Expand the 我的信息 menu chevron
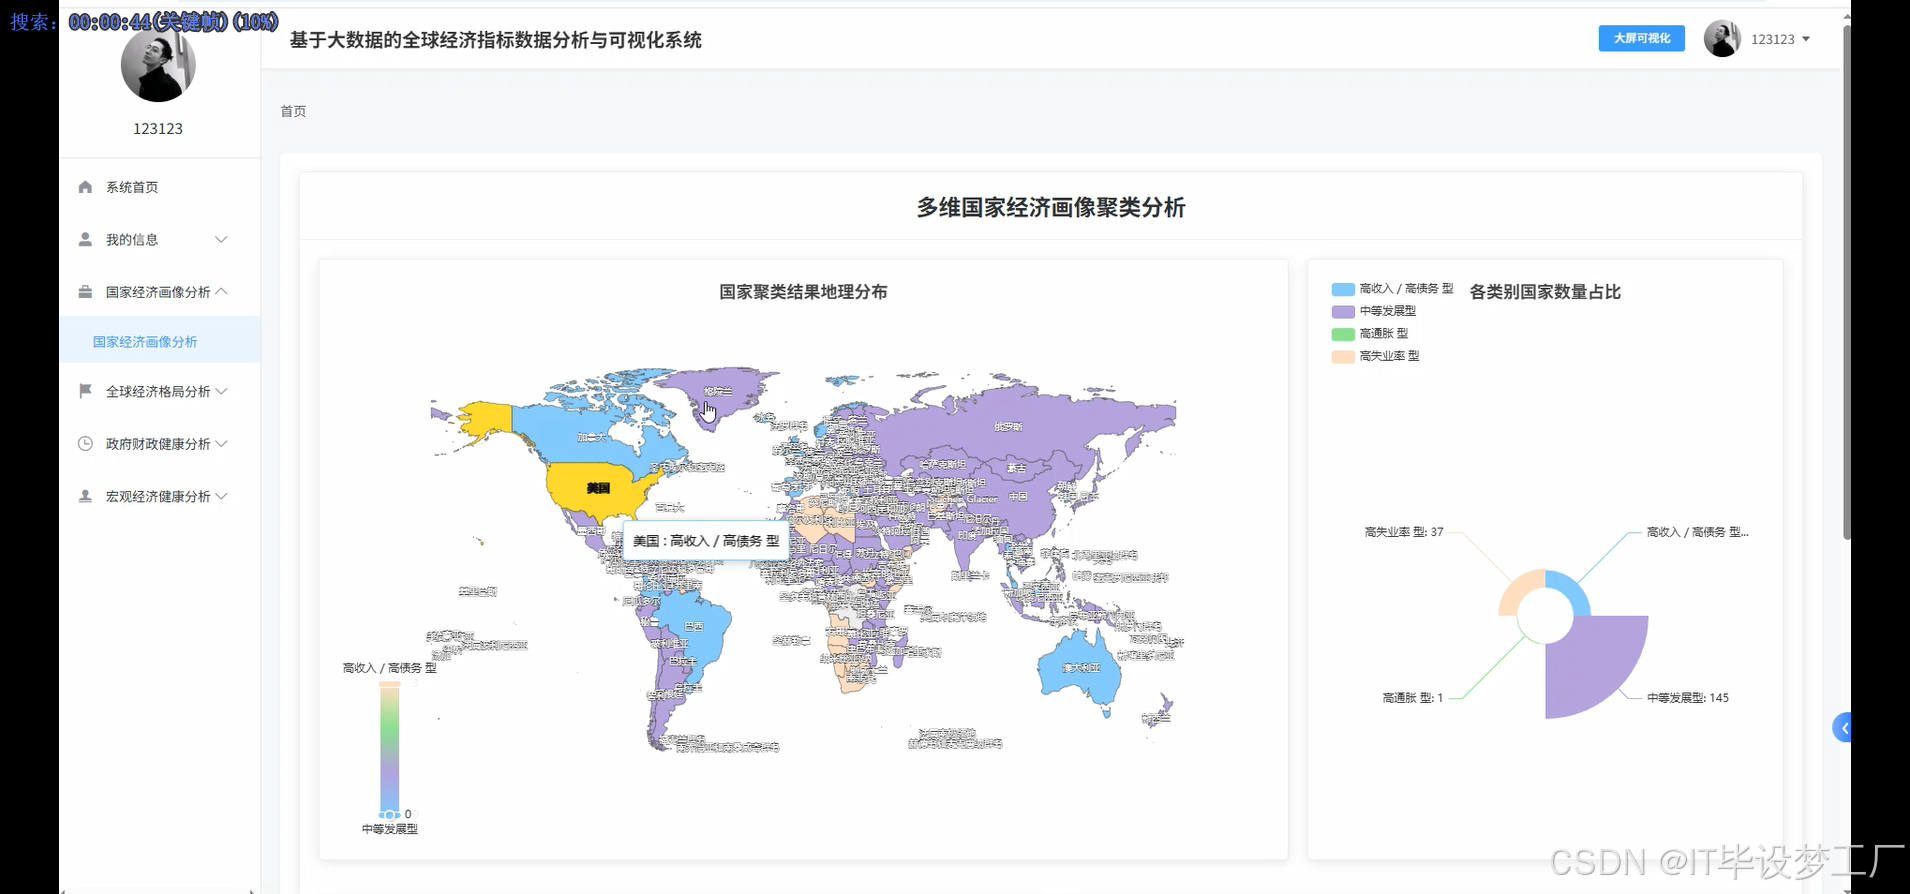The image size is (1910, 894). tap(221, 239)
